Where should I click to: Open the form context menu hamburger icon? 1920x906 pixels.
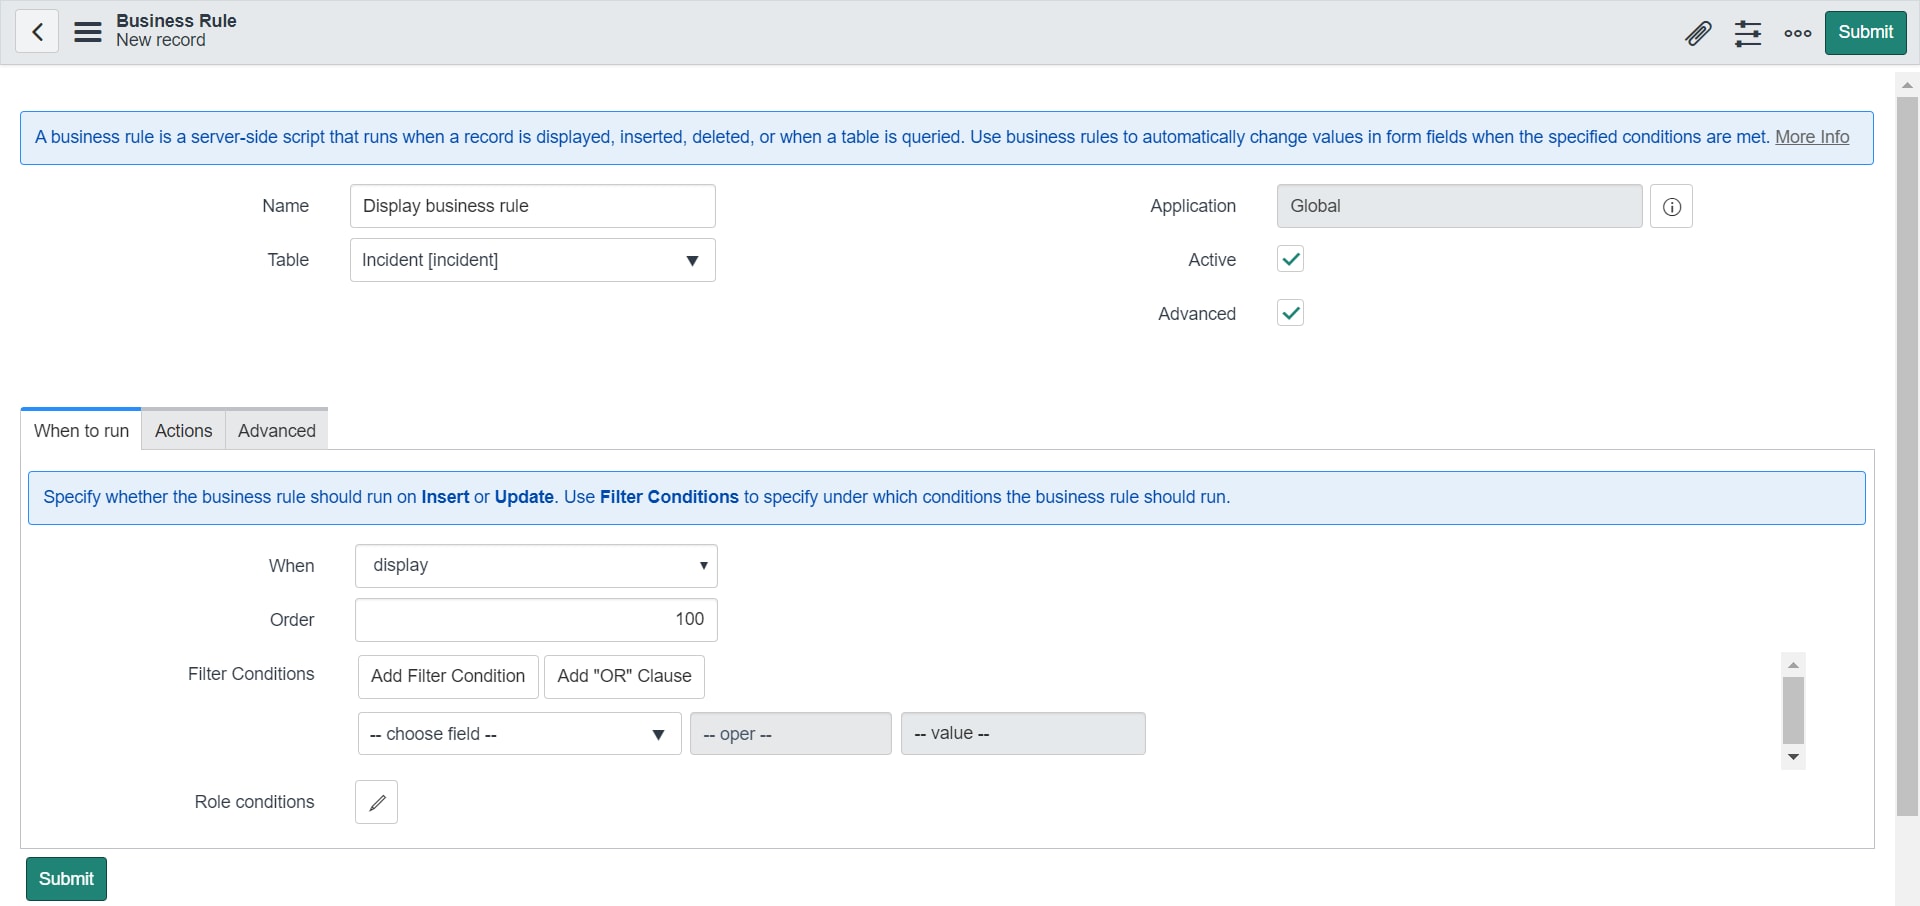[x=87, y=32]
